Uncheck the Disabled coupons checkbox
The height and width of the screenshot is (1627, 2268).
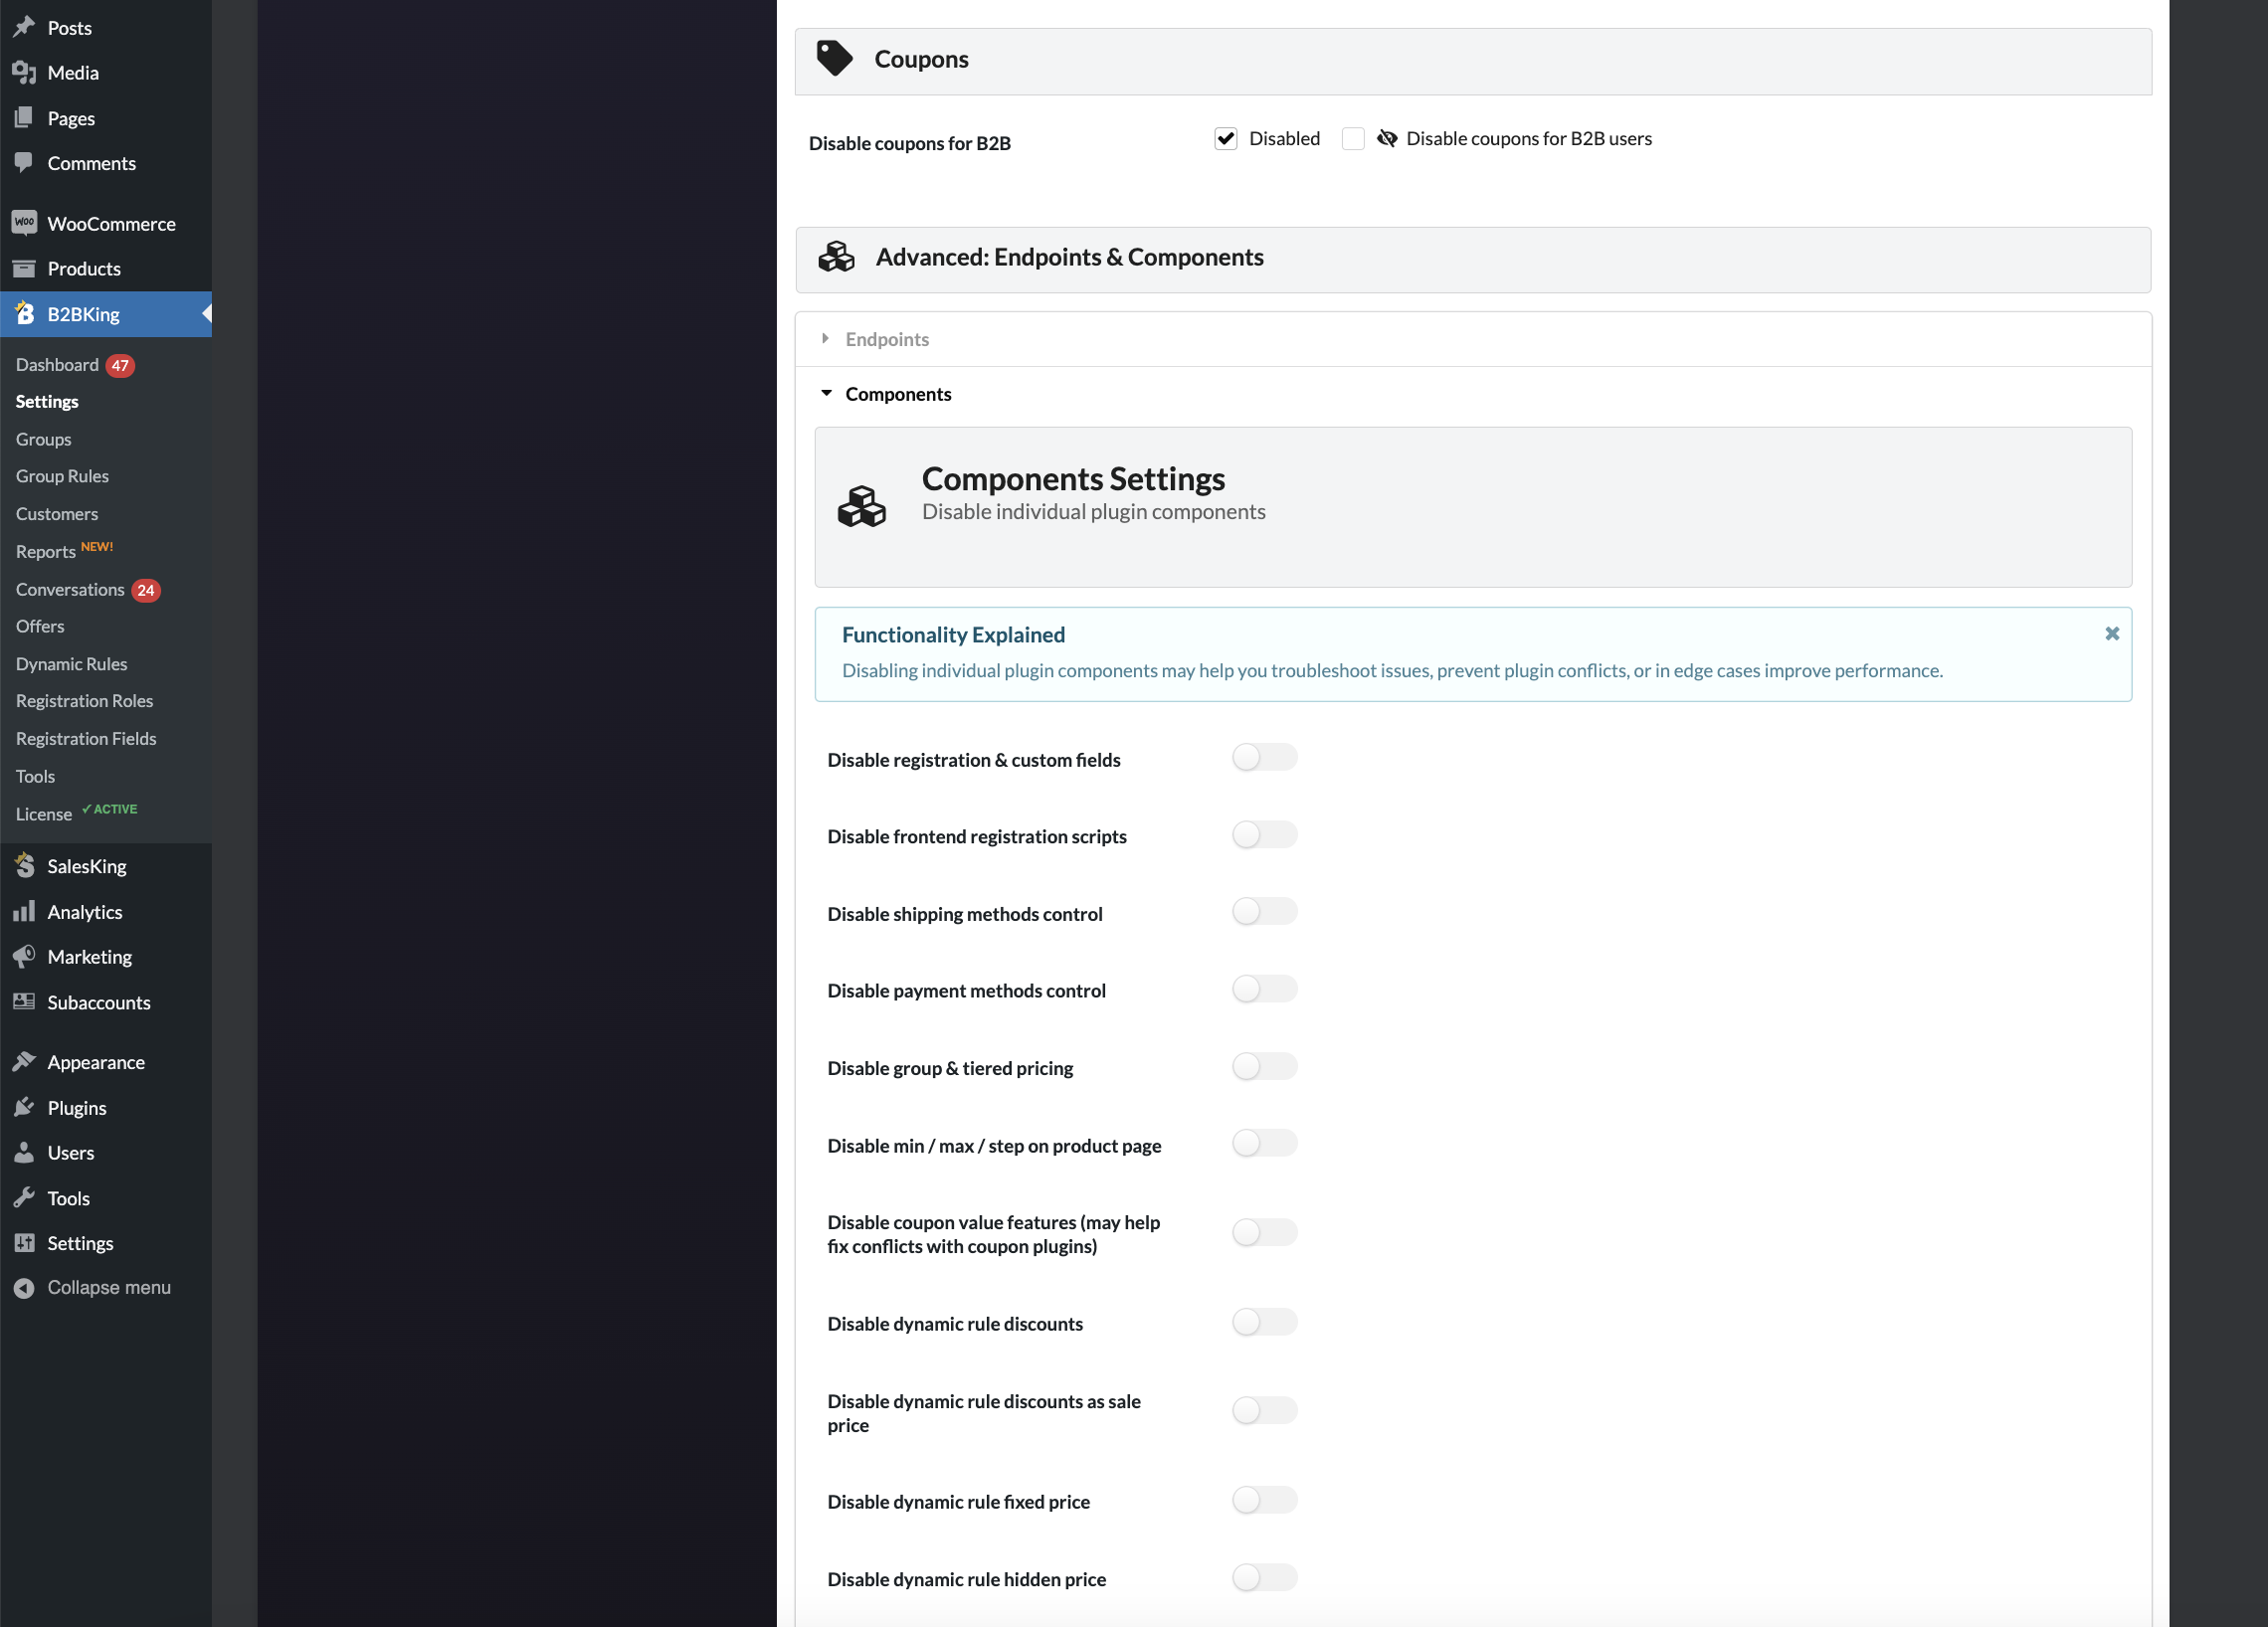(1226, 139)
